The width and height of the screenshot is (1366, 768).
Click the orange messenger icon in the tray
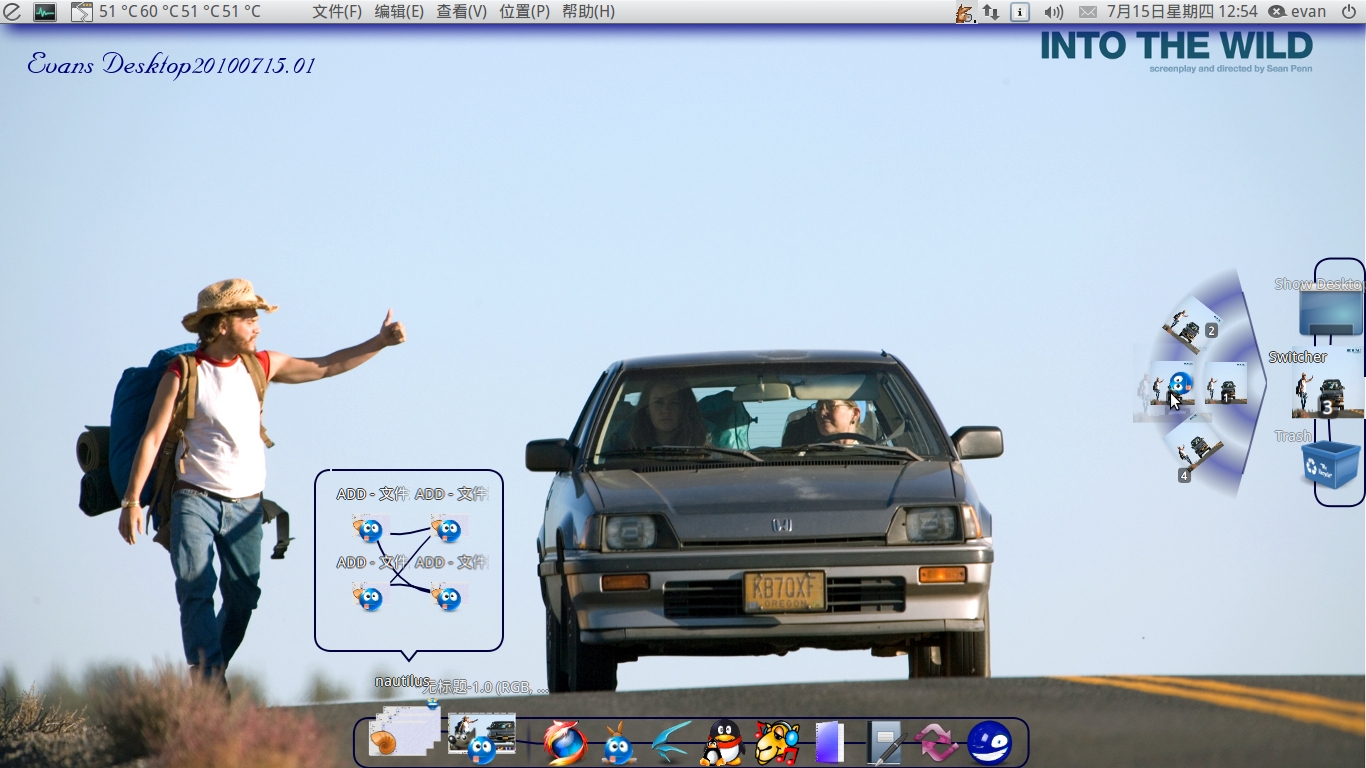tap(964, 12)
